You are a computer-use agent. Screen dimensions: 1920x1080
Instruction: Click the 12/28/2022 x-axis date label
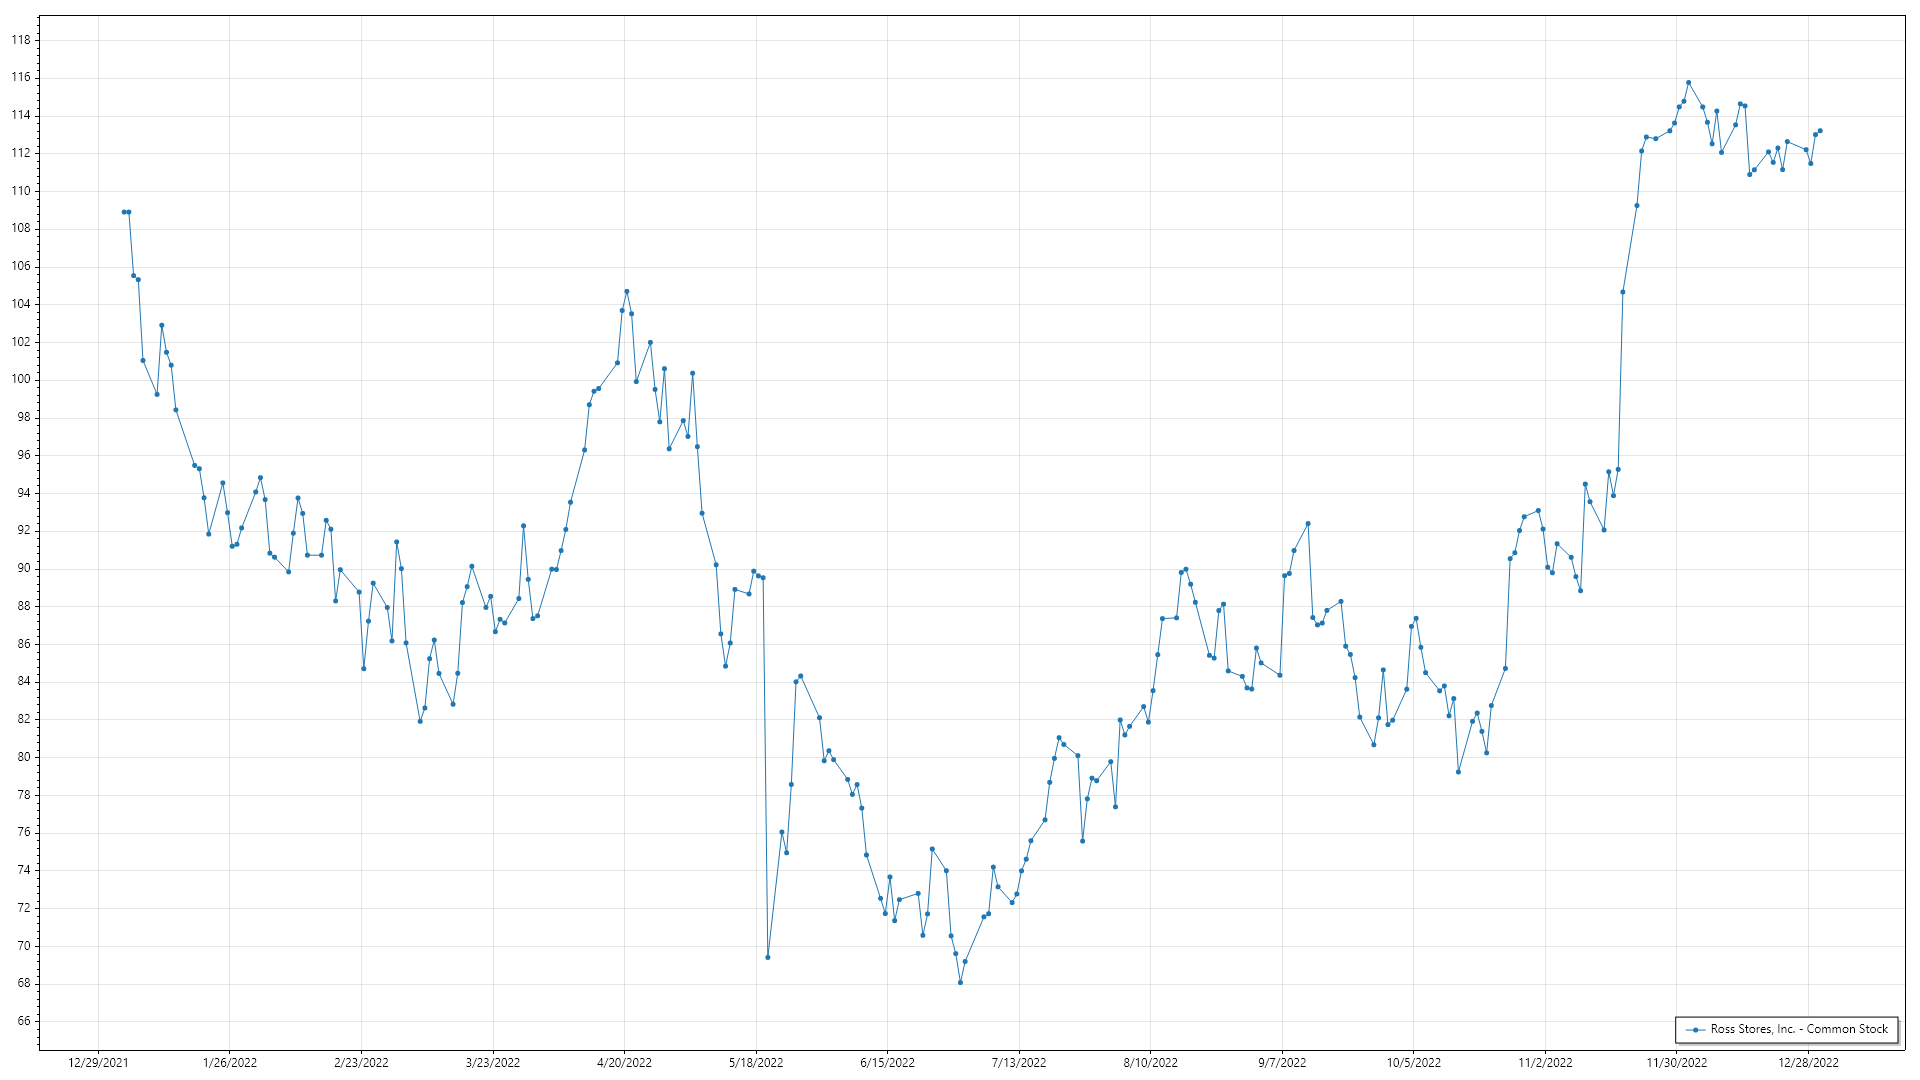1808,1063
